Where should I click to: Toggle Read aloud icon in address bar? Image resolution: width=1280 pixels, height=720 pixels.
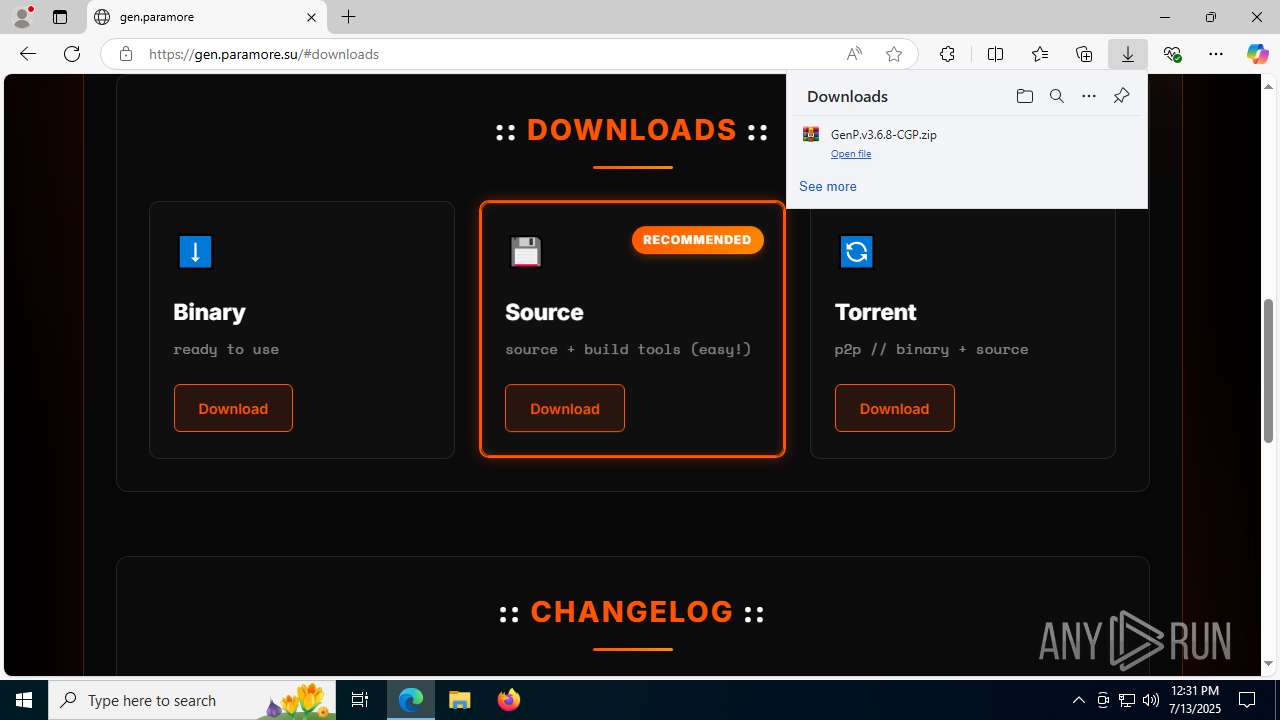854,54
